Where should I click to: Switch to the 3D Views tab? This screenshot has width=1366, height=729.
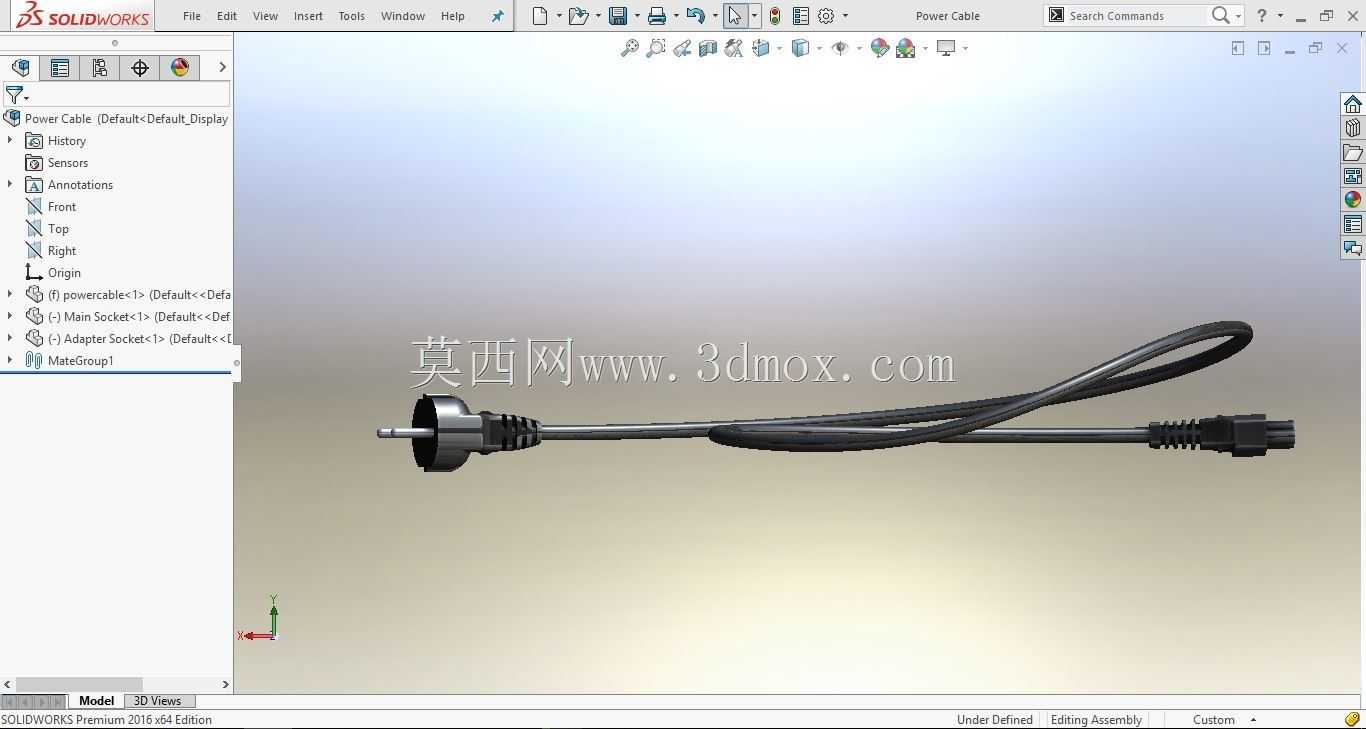158,701
